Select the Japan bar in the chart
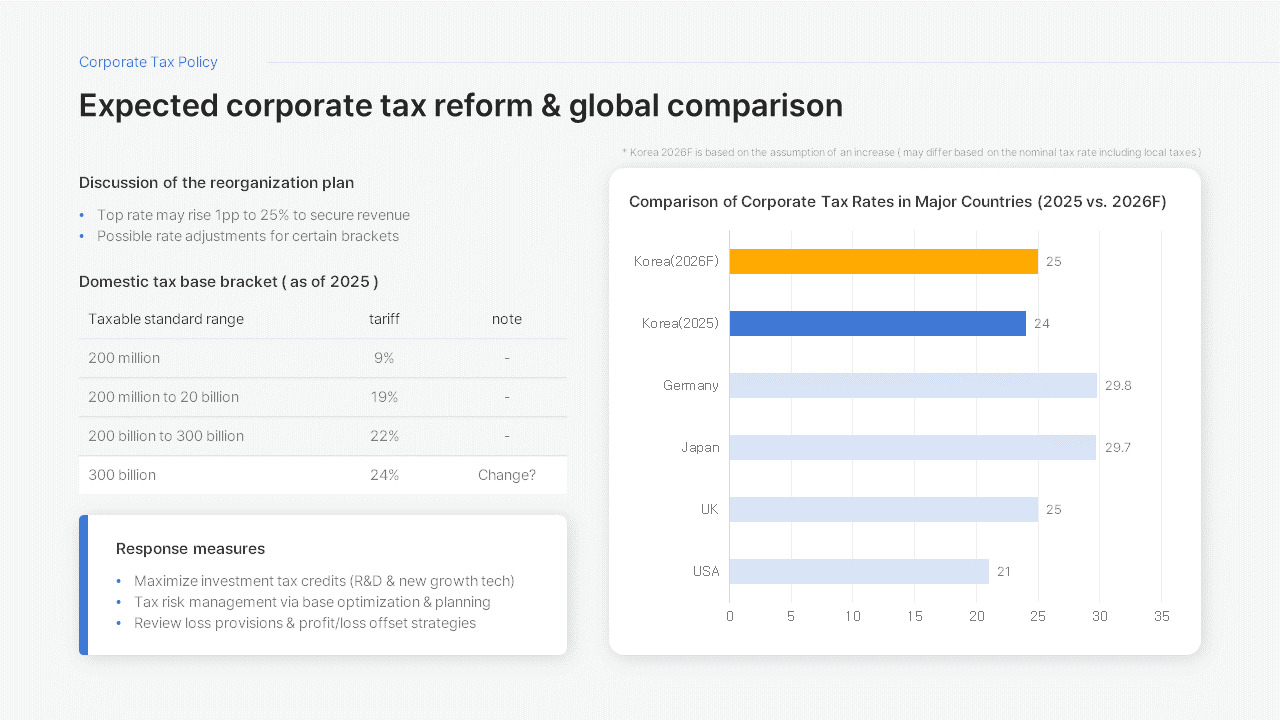Image resolution: width=1280 pixels, height=720 pixels. click(x=913, y=447)
